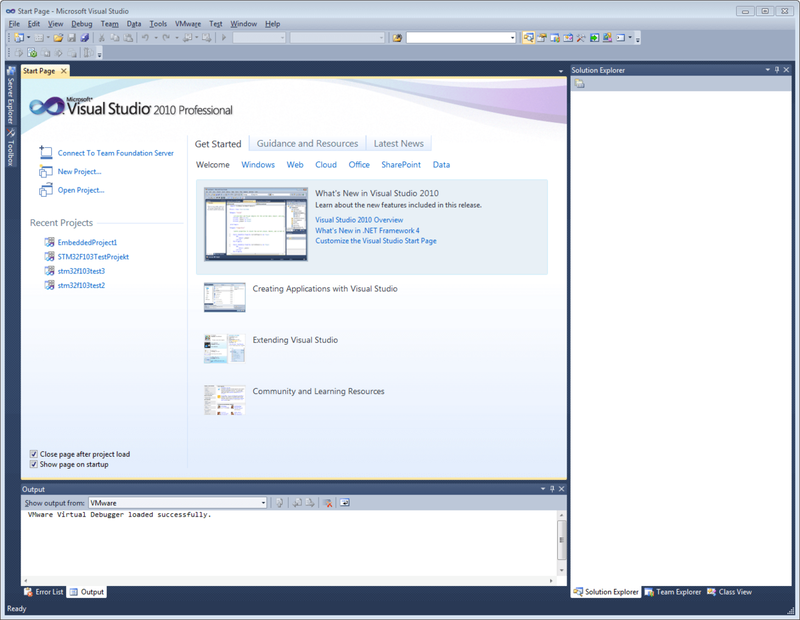Click the Open Project folder icon

point(45,190)
